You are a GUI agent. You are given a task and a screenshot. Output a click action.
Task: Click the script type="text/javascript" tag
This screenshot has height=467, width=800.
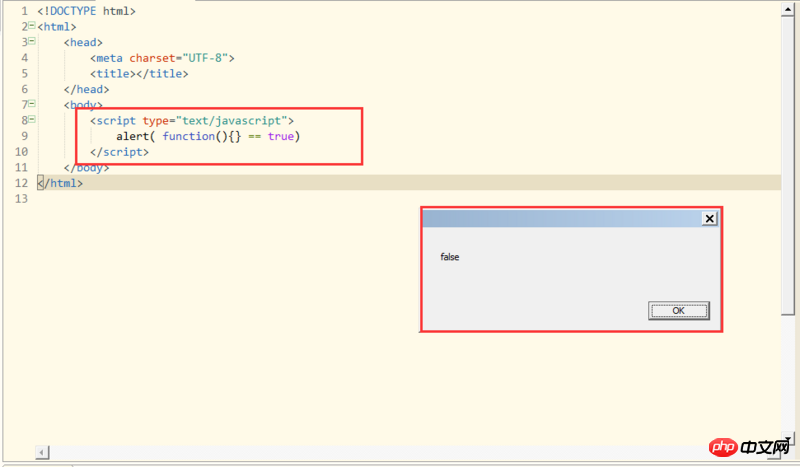[x=192, y=121]
